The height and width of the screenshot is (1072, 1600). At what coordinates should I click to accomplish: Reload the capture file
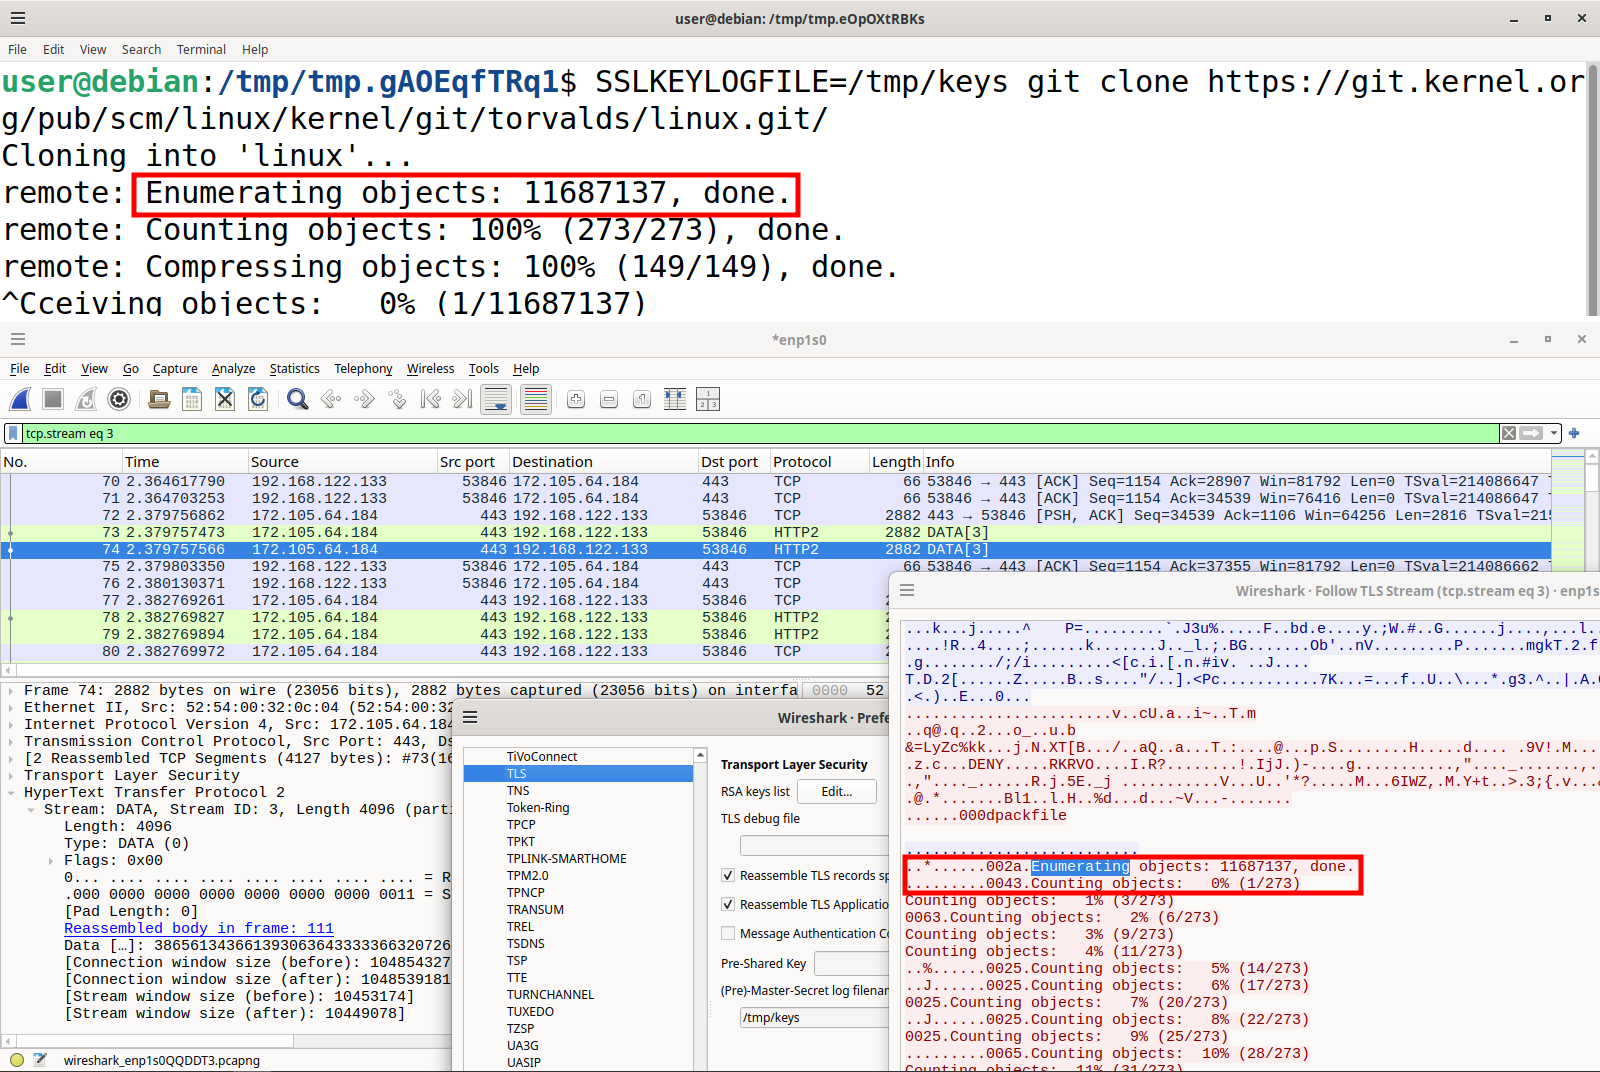click(258, 400)
